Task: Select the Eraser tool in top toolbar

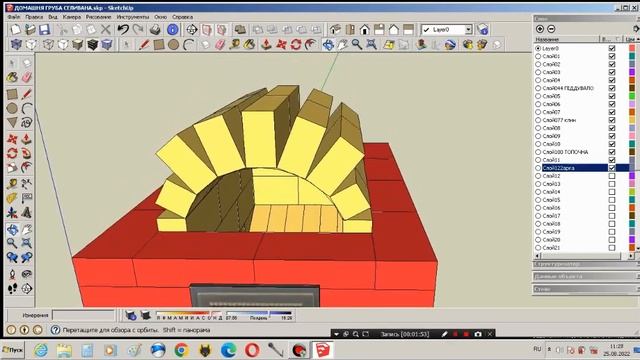Action: 220,44
